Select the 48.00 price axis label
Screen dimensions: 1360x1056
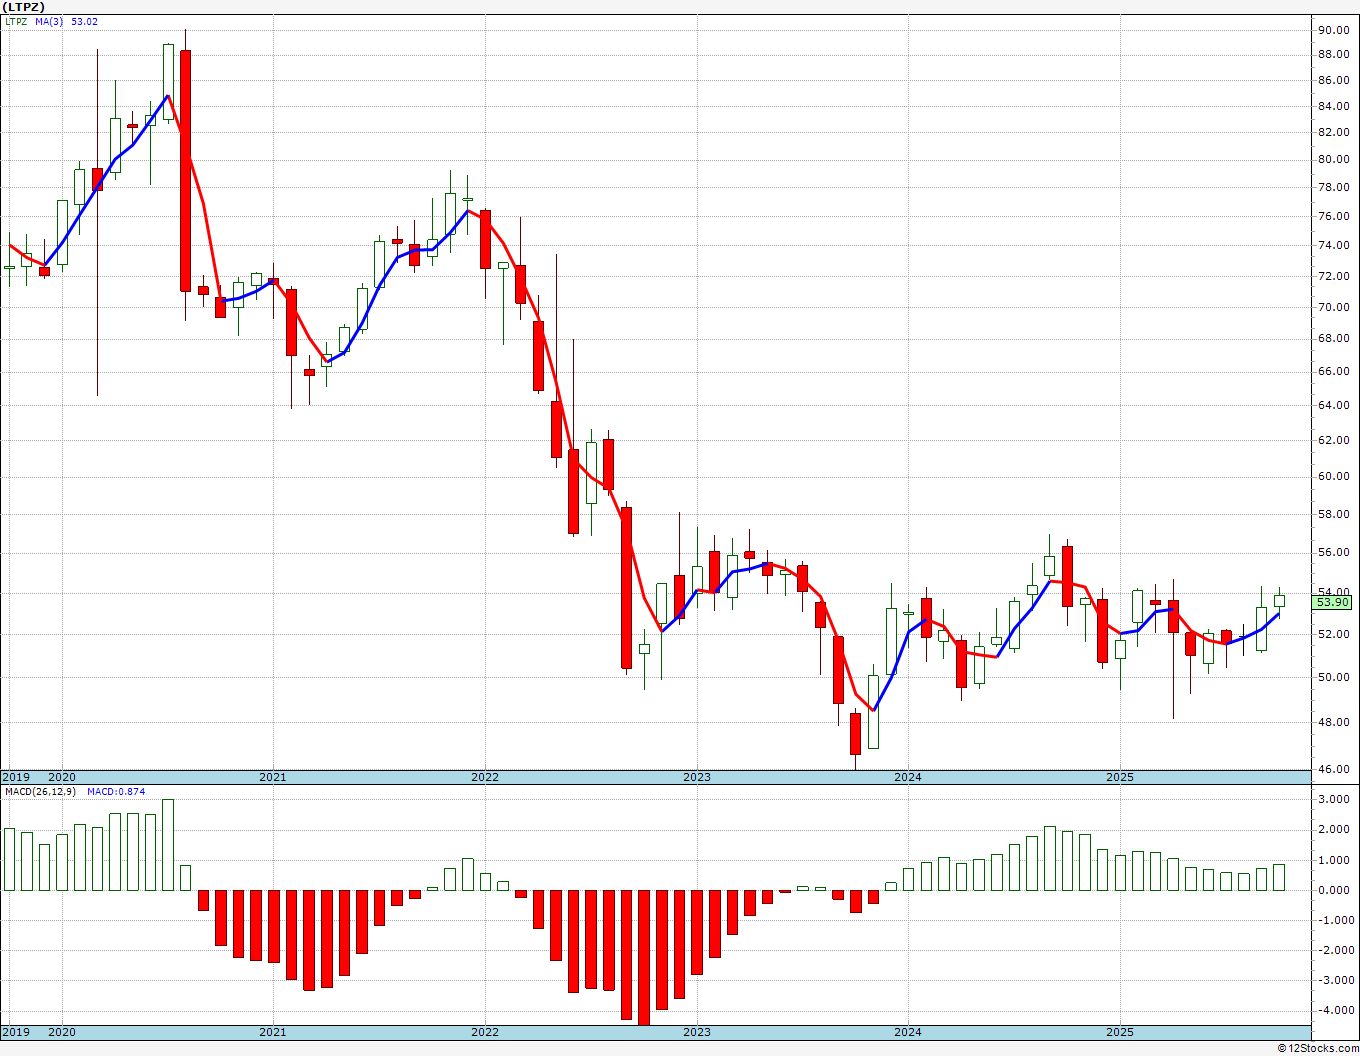tap(1333, 722)
